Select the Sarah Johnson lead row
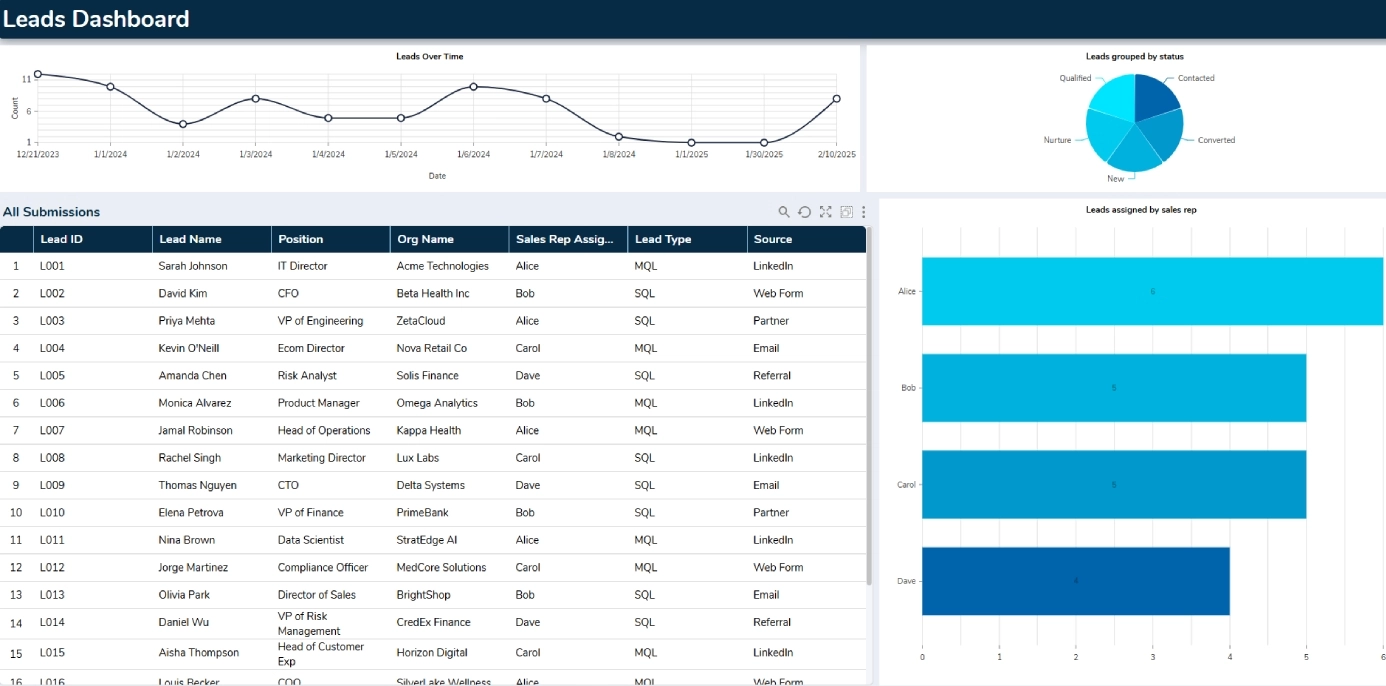The image size is (1386, 686). click(x=193, y=266)
